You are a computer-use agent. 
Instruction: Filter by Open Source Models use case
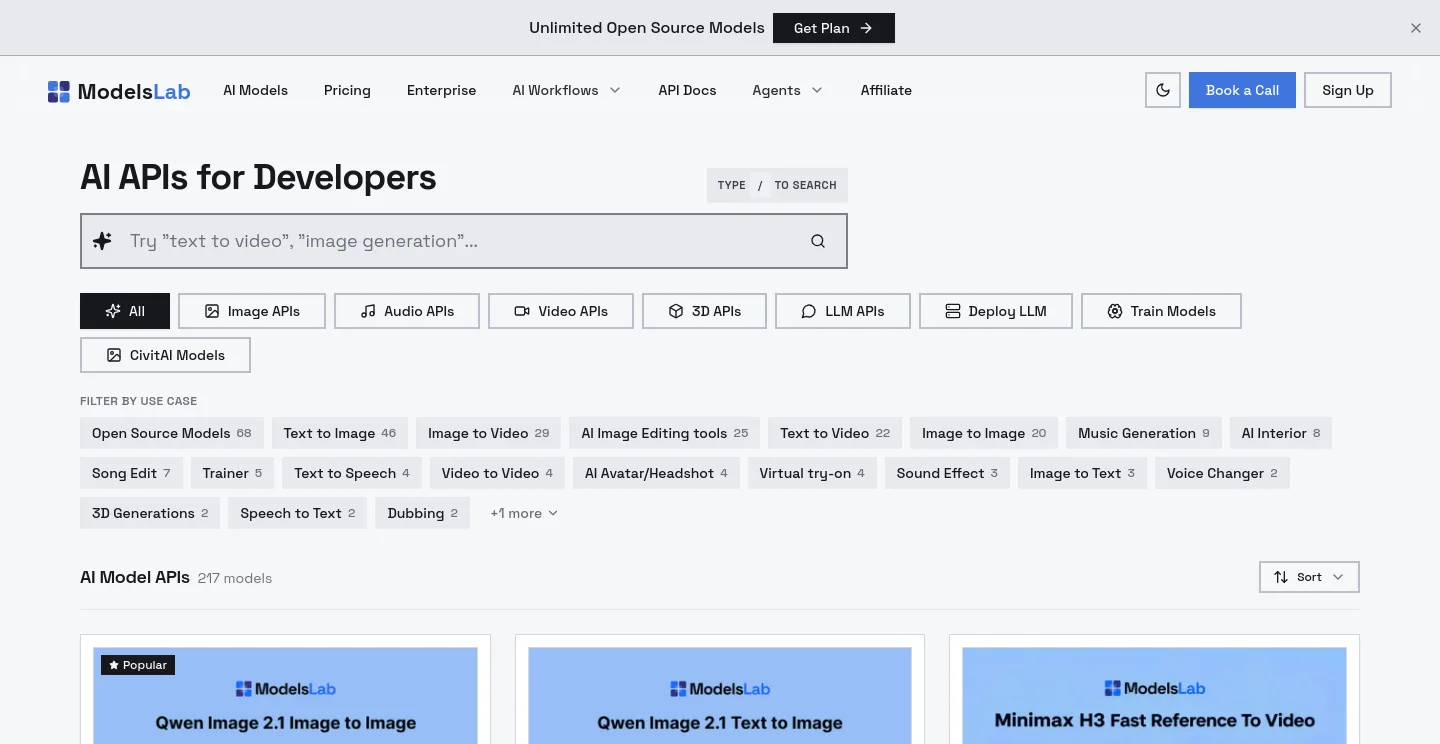[x=172, y=433]
